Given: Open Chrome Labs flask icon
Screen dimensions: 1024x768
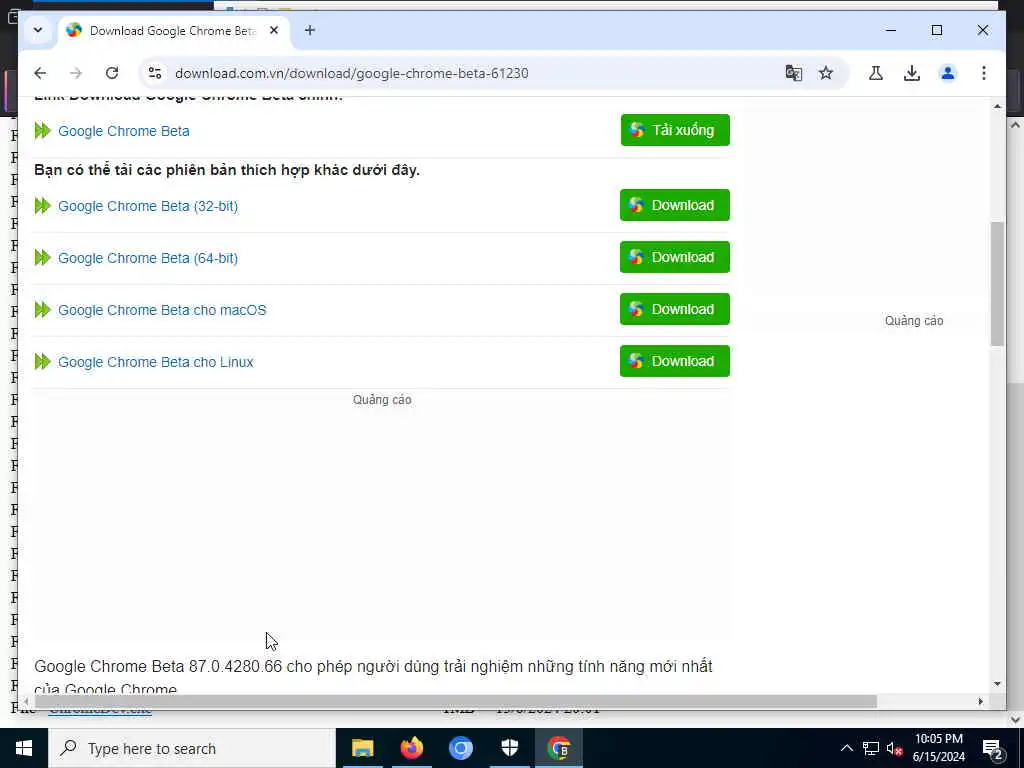Looking at the screenshot, I should point(876,73).
